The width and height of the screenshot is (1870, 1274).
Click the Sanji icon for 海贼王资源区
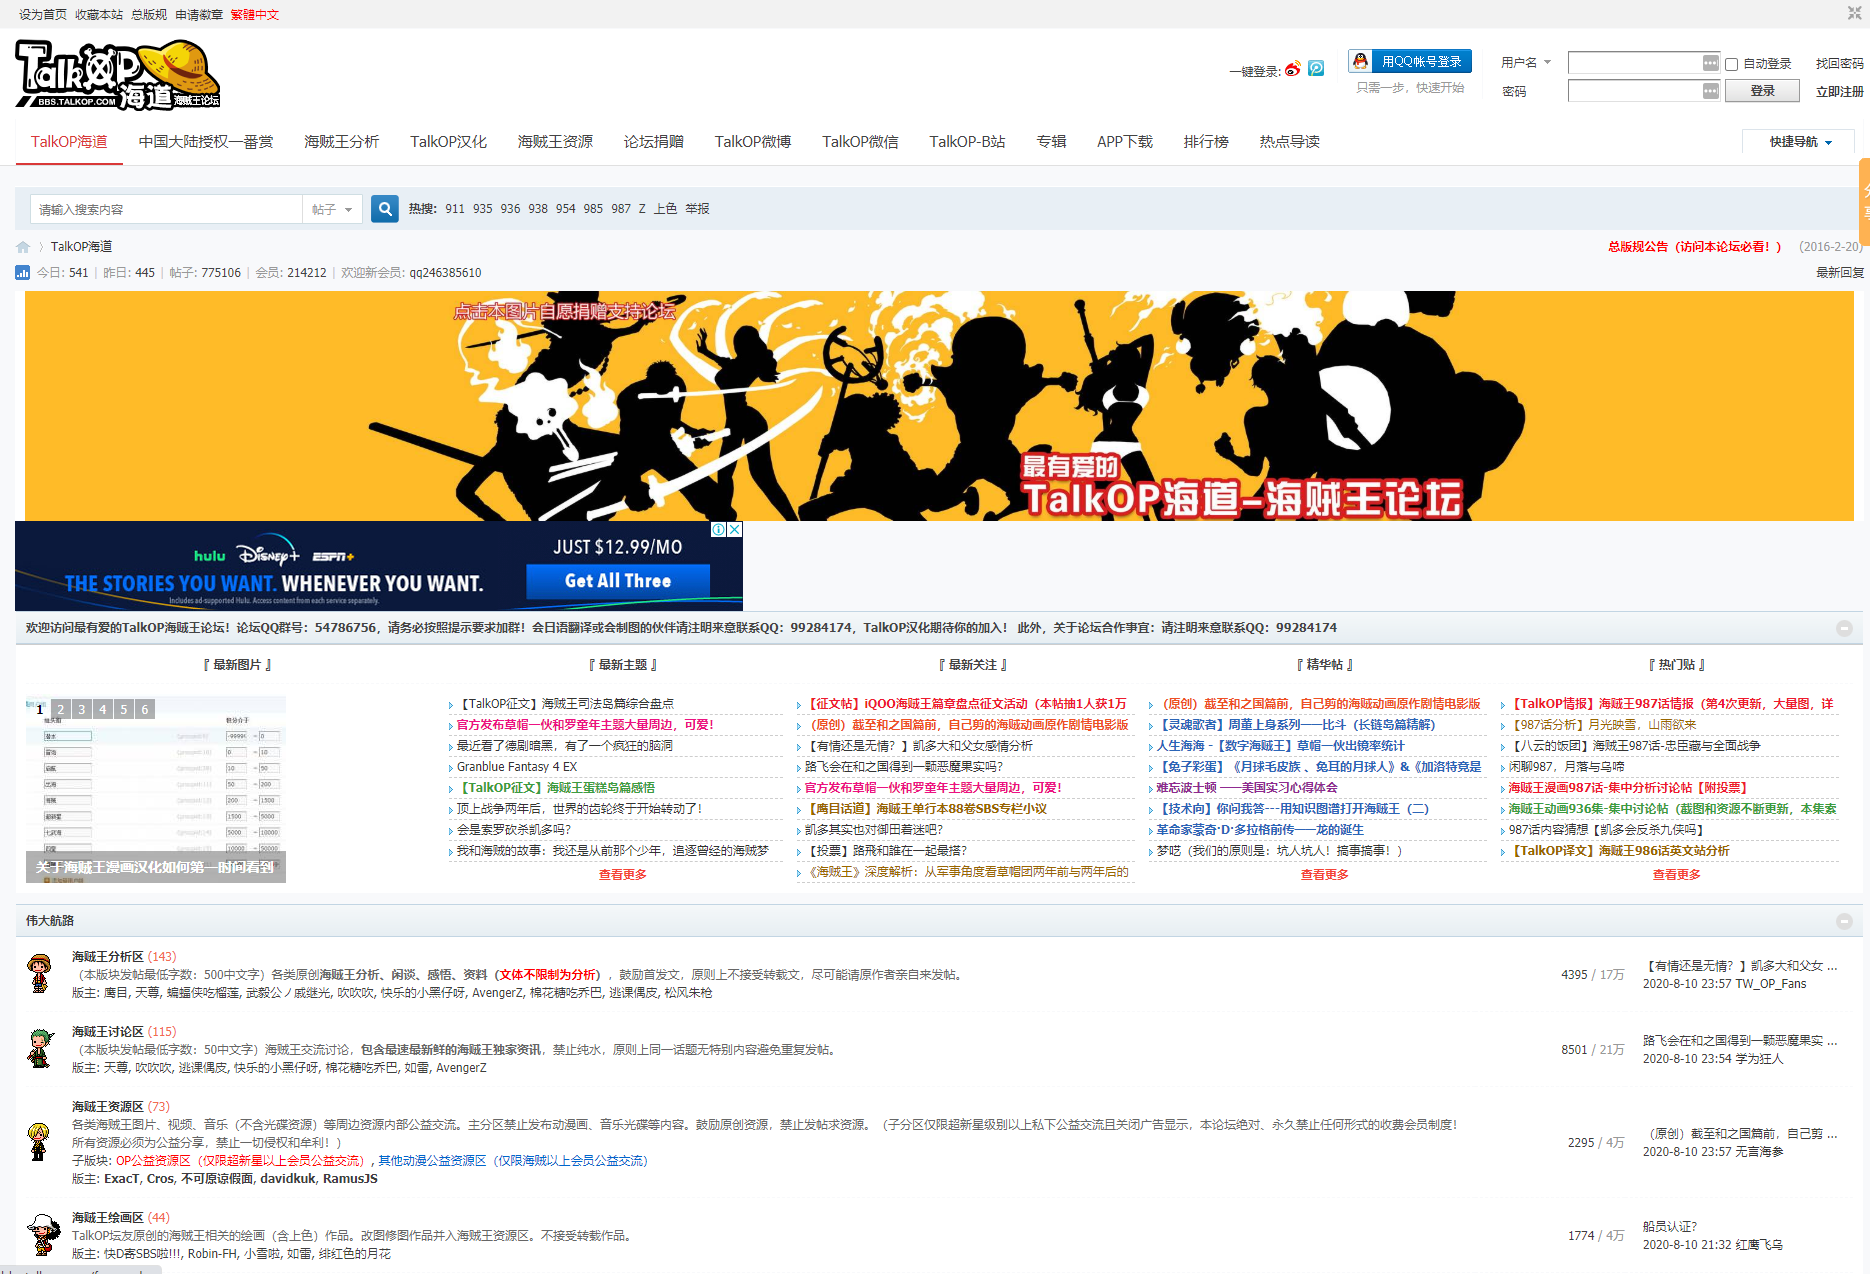(x=39, y=1141)
